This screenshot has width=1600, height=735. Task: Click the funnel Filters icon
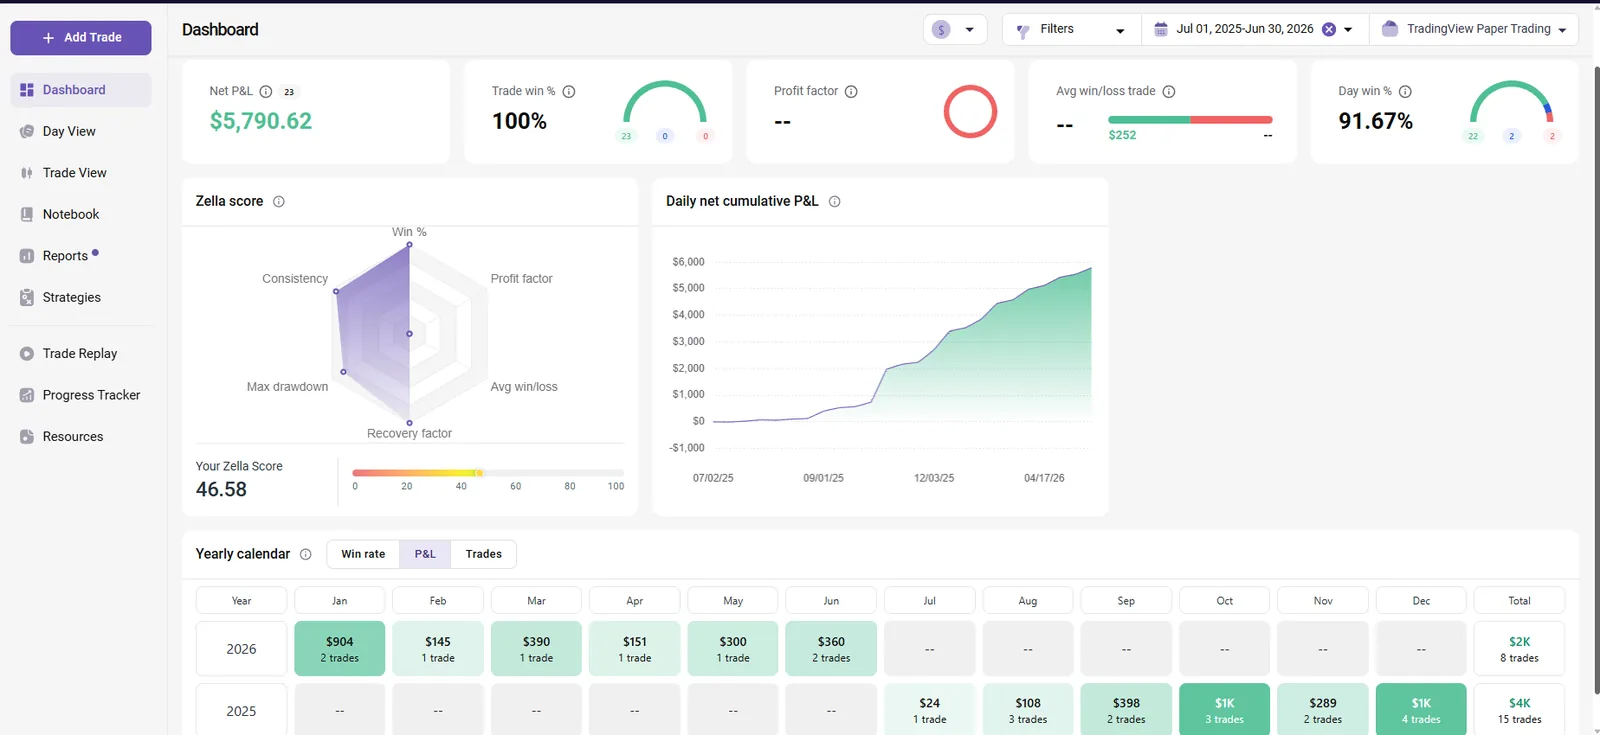1023,31
